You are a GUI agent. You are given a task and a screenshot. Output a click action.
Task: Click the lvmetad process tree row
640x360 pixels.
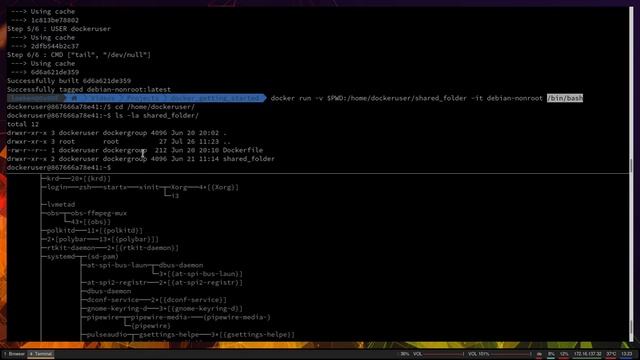click(x=59, y=204)
